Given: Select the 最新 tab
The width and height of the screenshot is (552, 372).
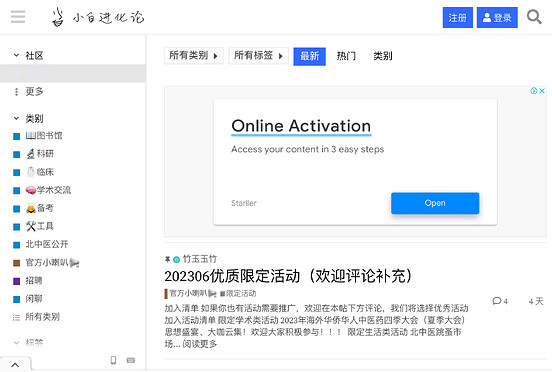Looking at the screenshot, I should pyautogui.click(x=309, y=56).
